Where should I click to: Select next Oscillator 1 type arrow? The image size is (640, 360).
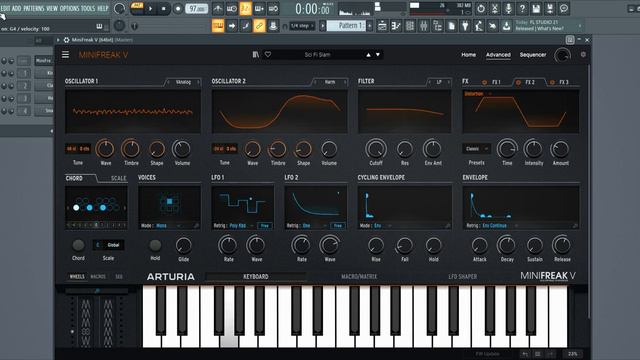coord(198,82)
